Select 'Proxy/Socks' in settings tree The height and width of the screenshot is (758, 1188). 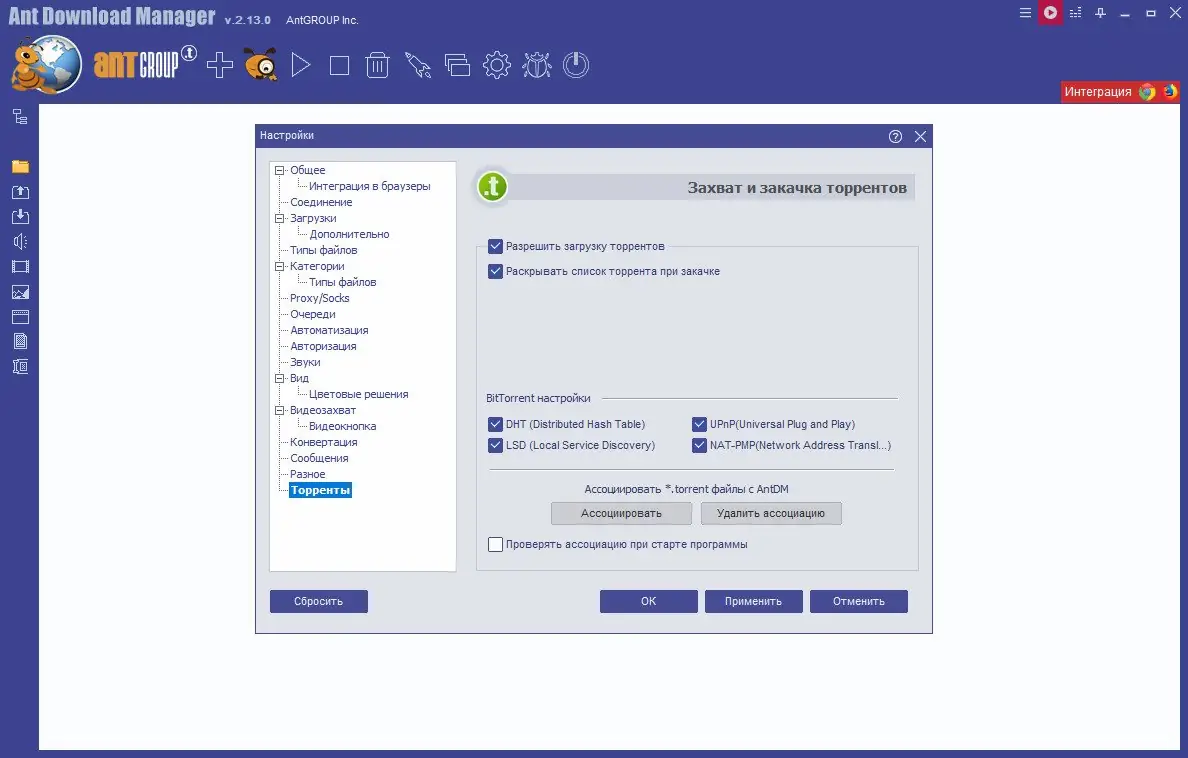tap(320, 299)
